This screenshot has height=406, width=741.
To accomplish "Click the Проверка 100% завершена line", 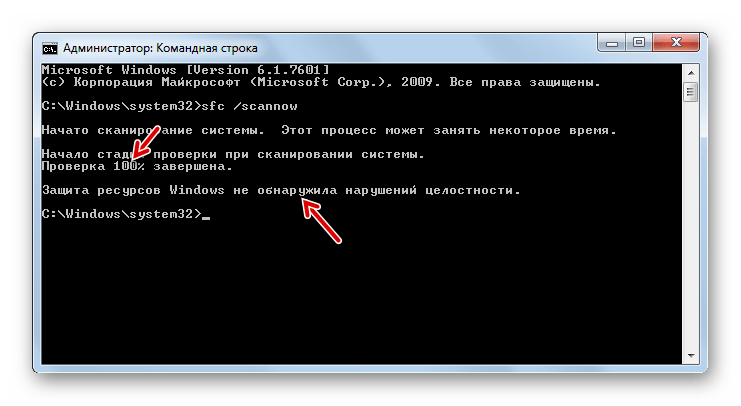I will [137, 166].
